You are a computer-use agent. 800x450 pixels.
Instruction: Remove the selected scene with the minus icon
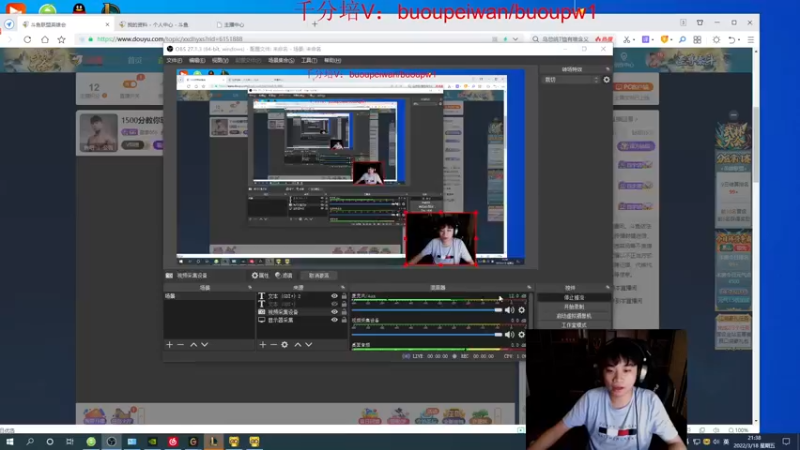[181, 345]
